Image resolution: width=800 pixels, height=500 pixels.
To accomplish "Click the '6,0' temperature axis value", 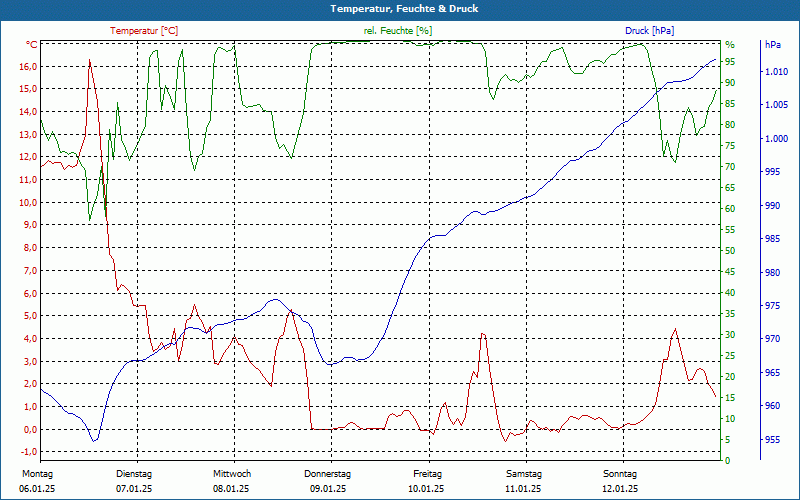I will pos(30,293).
